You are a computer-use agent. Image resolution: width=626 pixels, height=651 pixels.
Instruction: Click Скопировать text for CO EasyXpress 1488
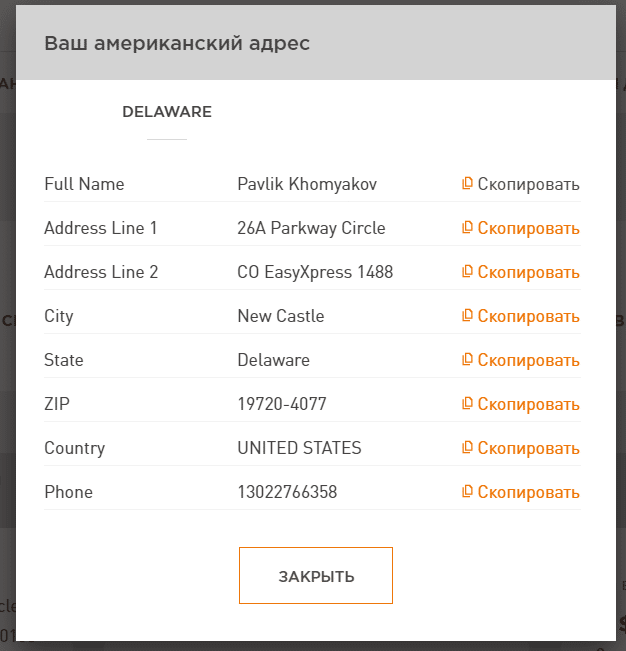click(528, 272)
